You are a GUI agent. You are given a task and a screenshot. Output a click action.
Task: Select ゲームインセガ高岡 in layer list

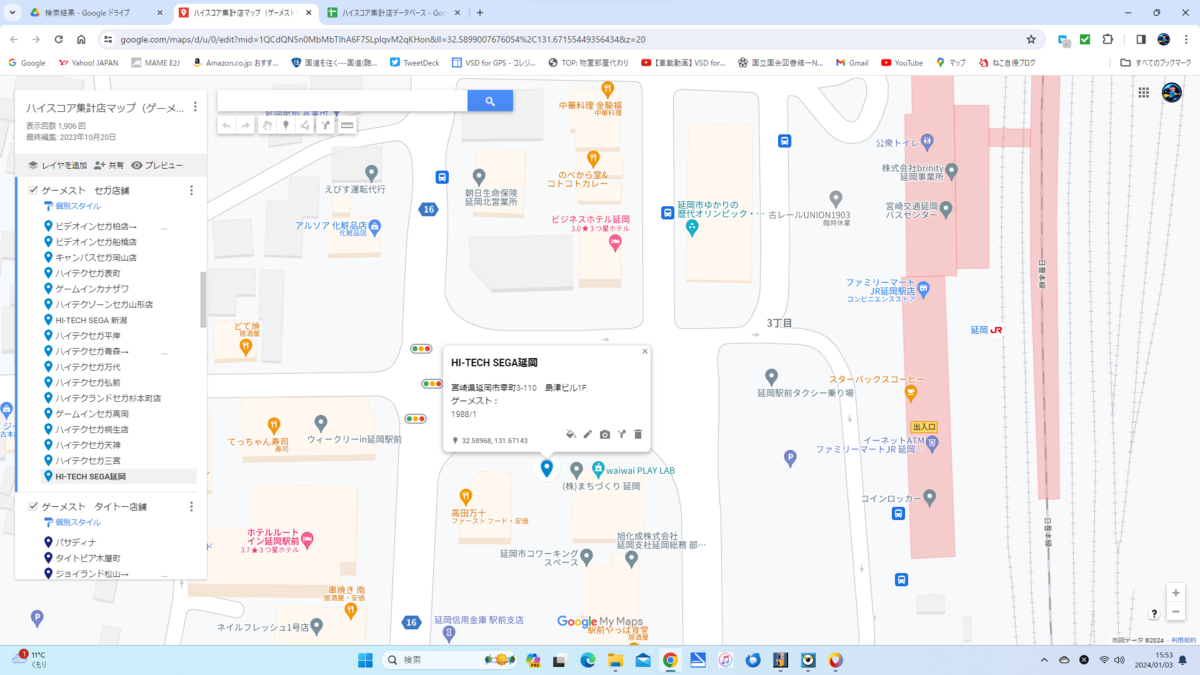click(x=92, y=413)
